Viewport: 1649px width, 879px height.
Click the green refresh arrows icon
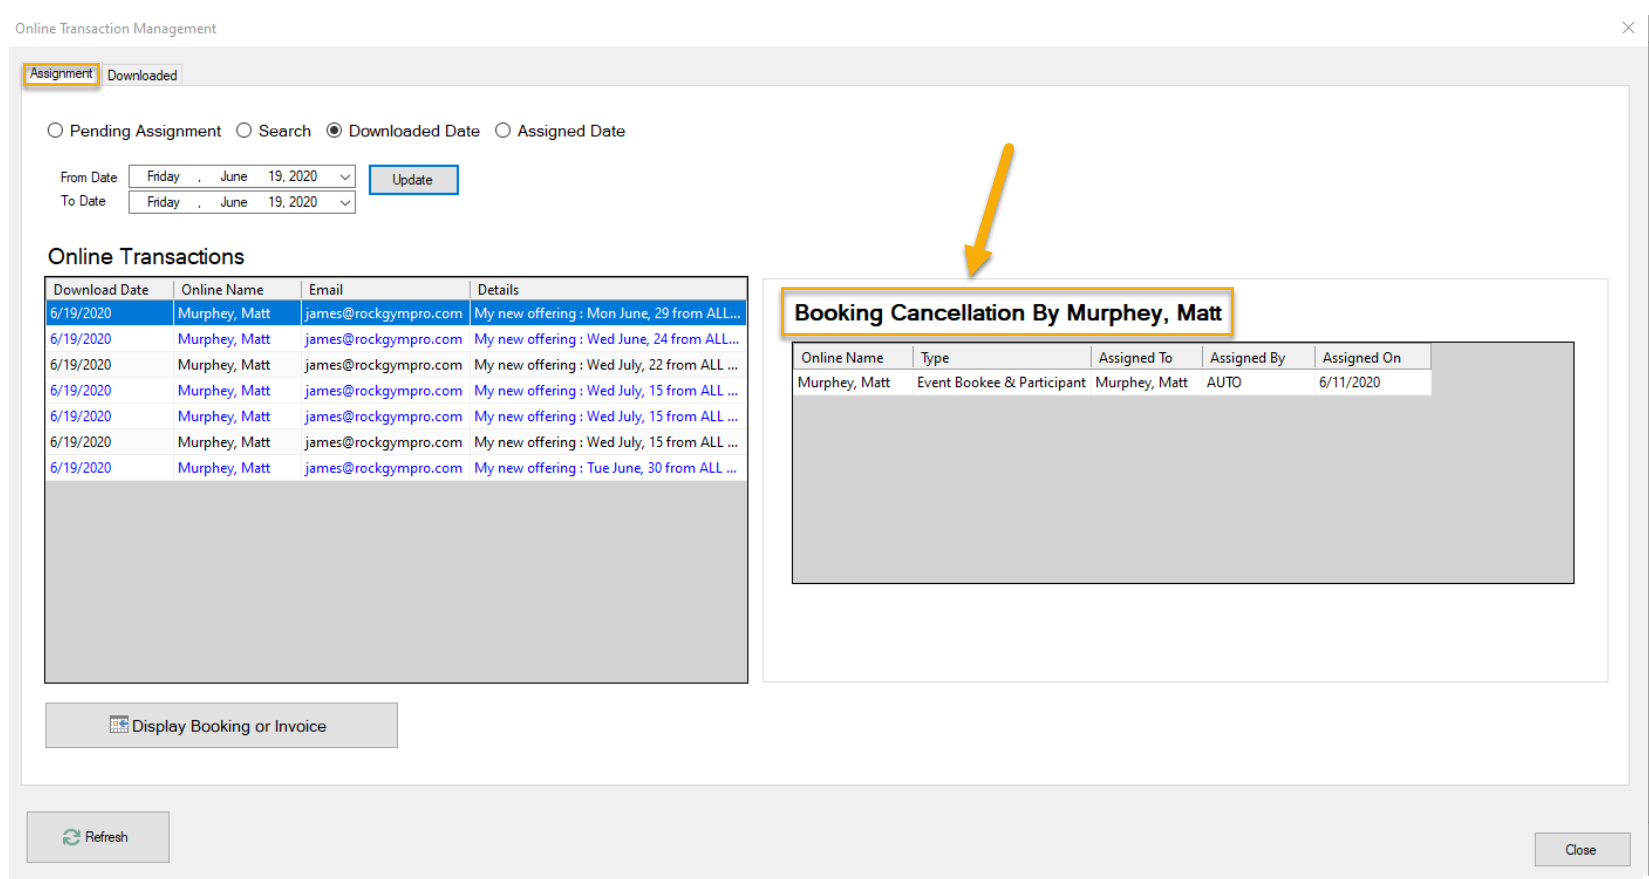pyautogui.click(x=72, y=837)
